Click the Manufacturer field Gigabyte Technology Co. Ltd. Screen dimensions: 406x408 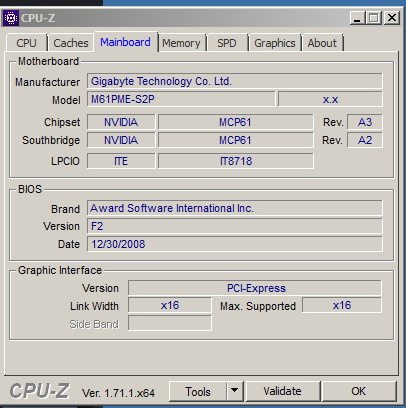click(x=235, y=81)
